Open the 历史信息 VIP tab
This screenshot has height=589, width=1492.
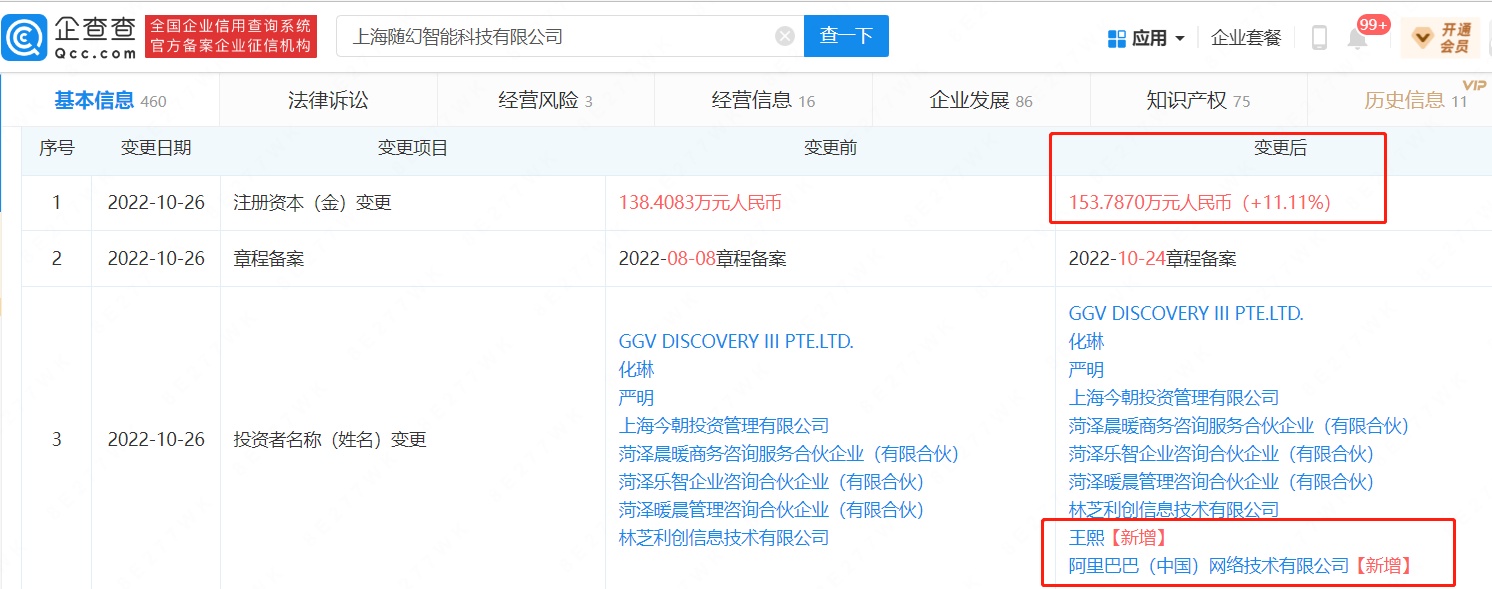tap(1415, 100)
